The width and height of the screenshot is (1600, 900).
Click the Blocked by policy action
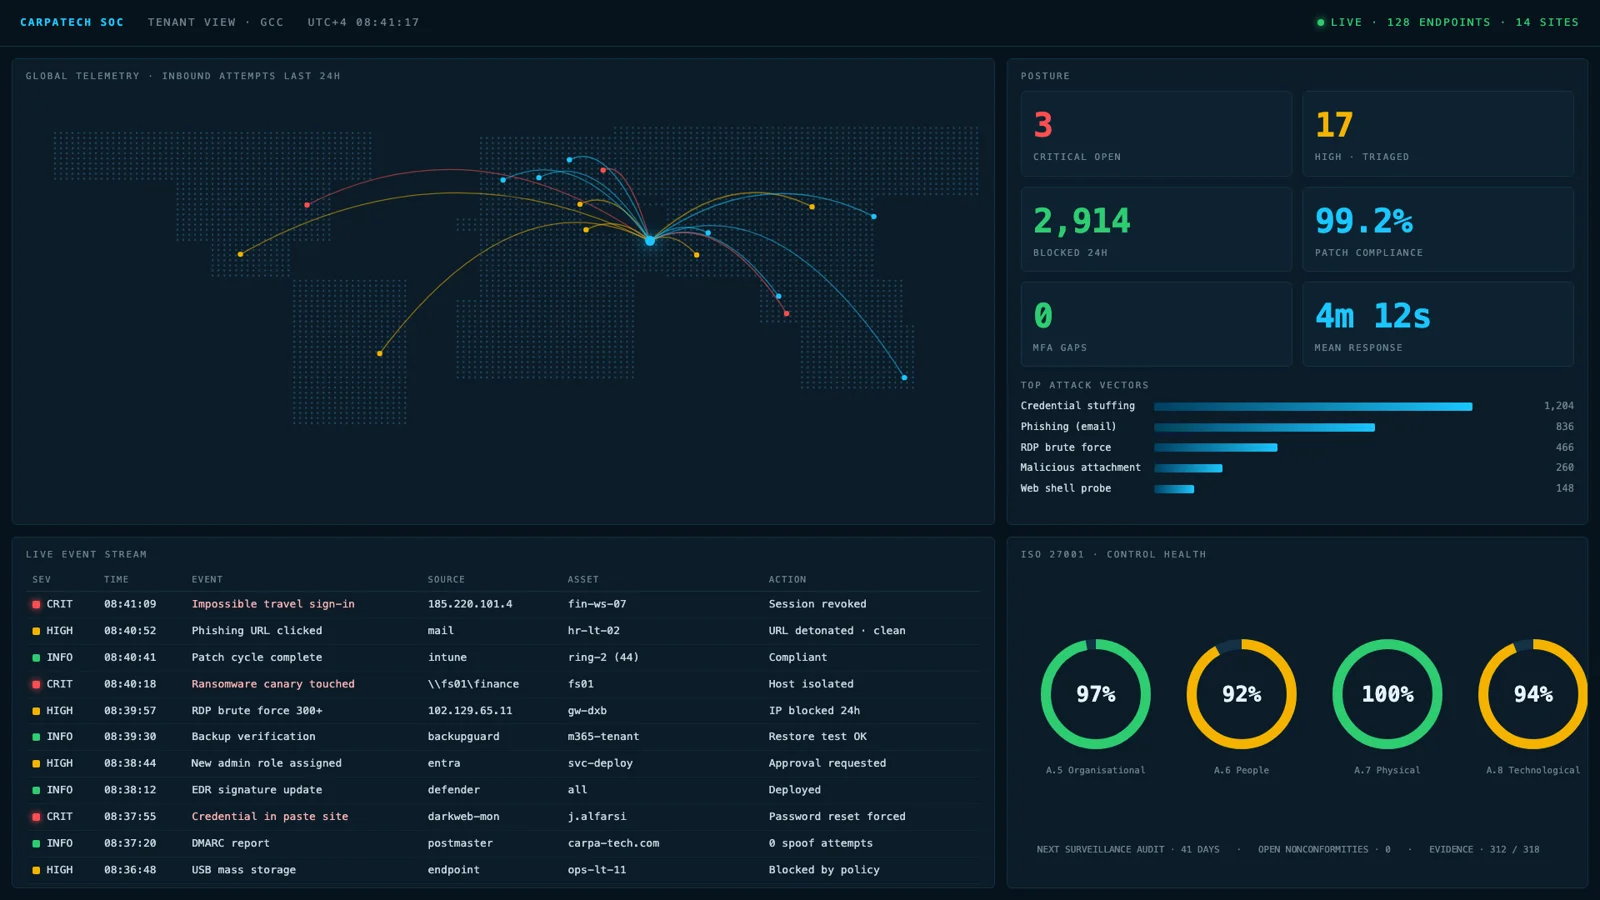coord(824,870)
